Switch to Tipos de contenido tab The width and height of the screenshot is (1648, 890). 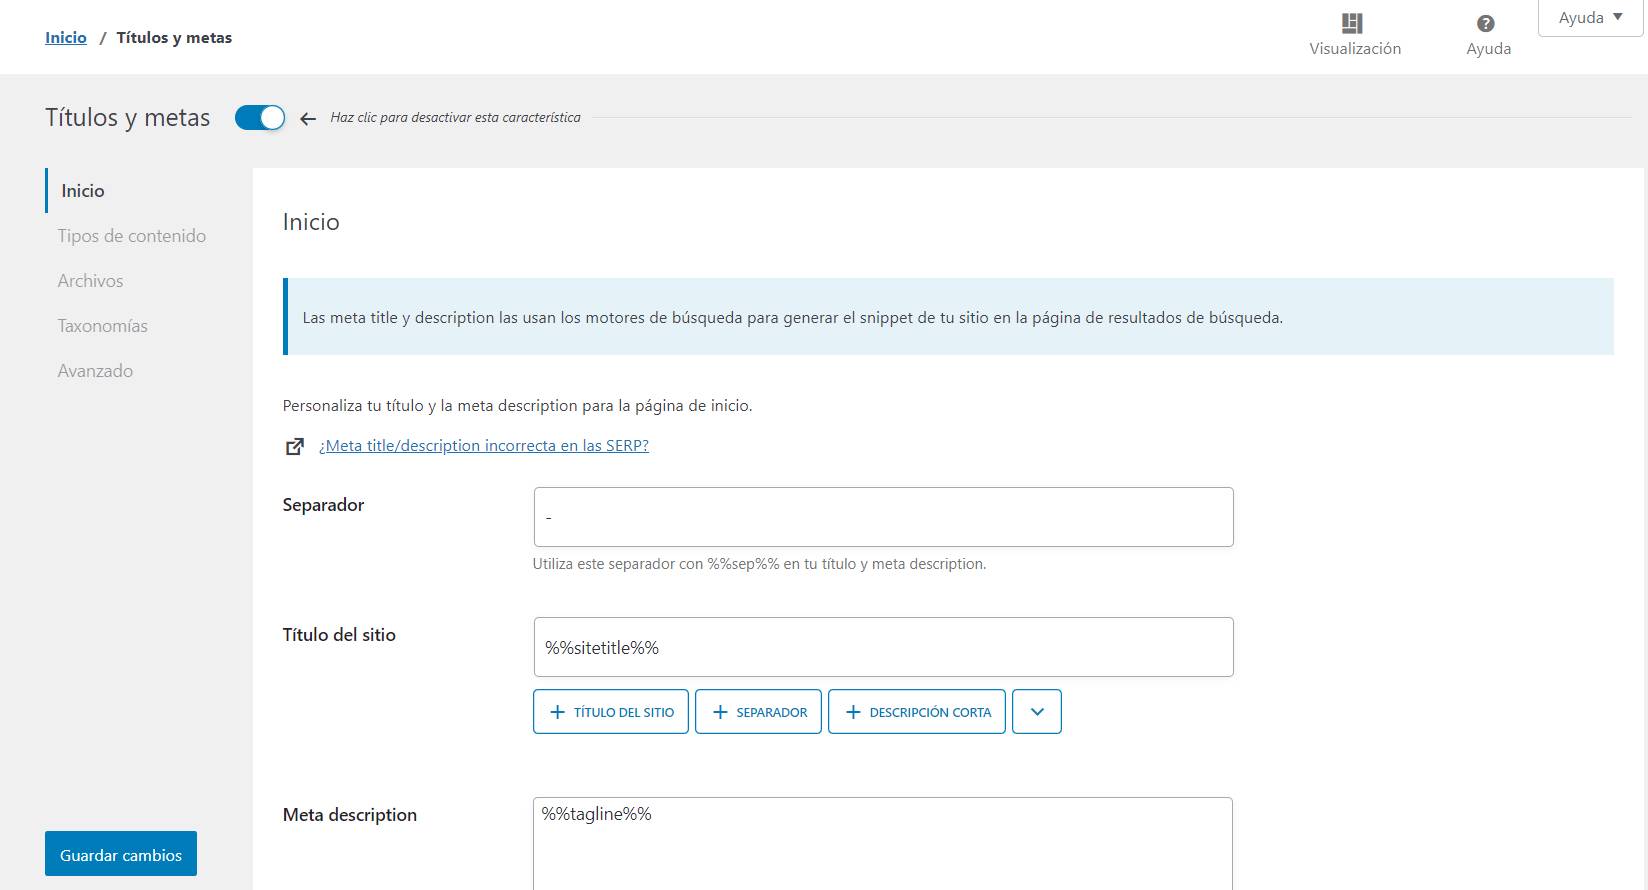(132, 236)
